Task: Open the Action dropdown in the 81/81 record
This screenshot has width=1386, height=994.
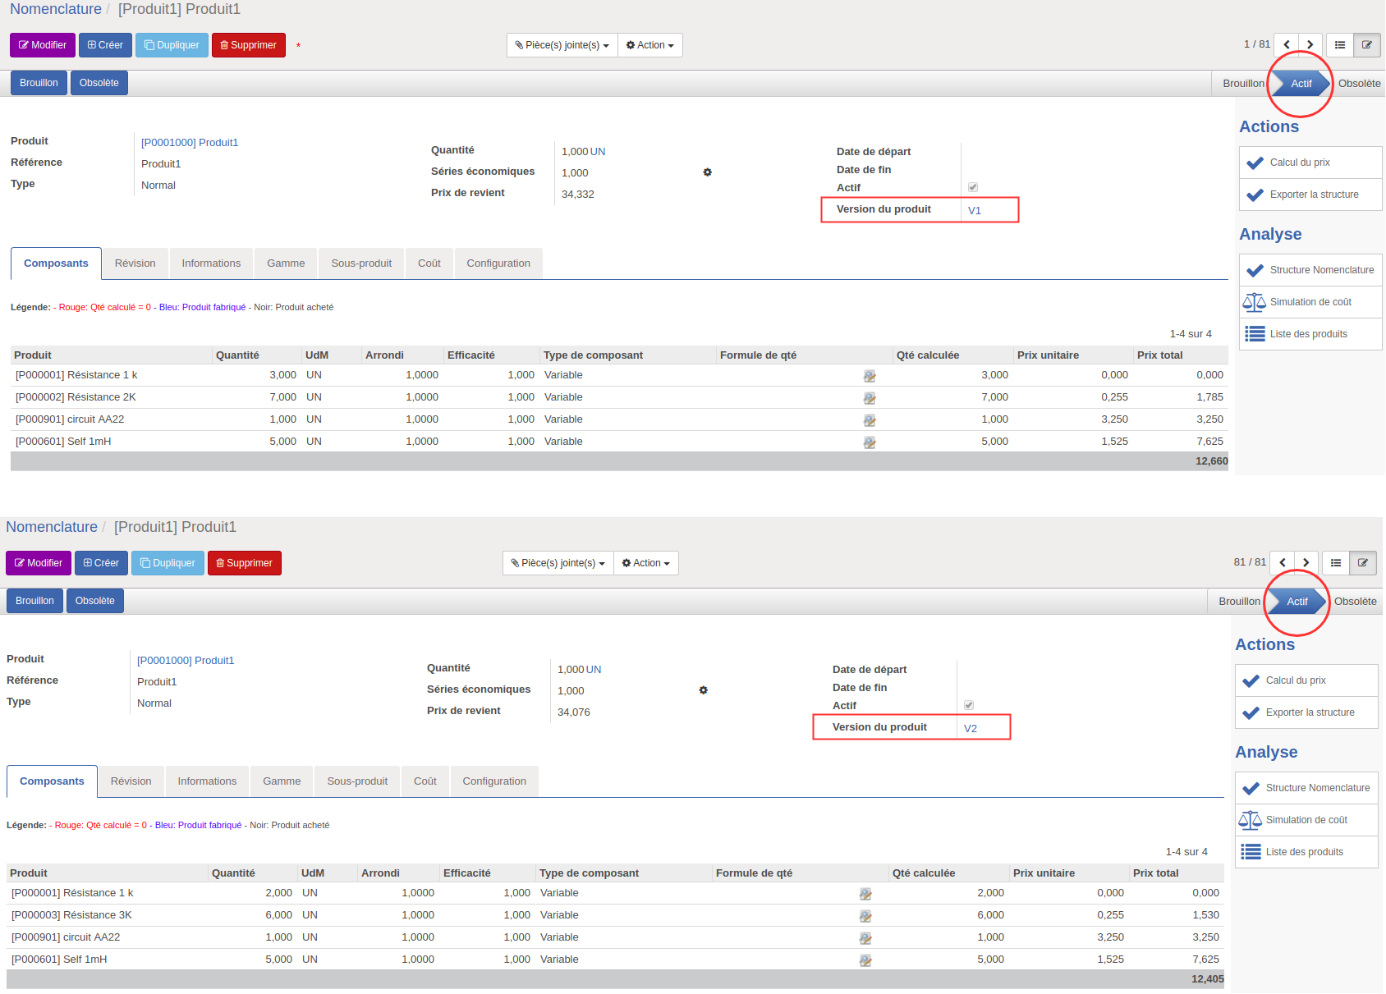Action: pyautogui.click(x=646, y=563)
